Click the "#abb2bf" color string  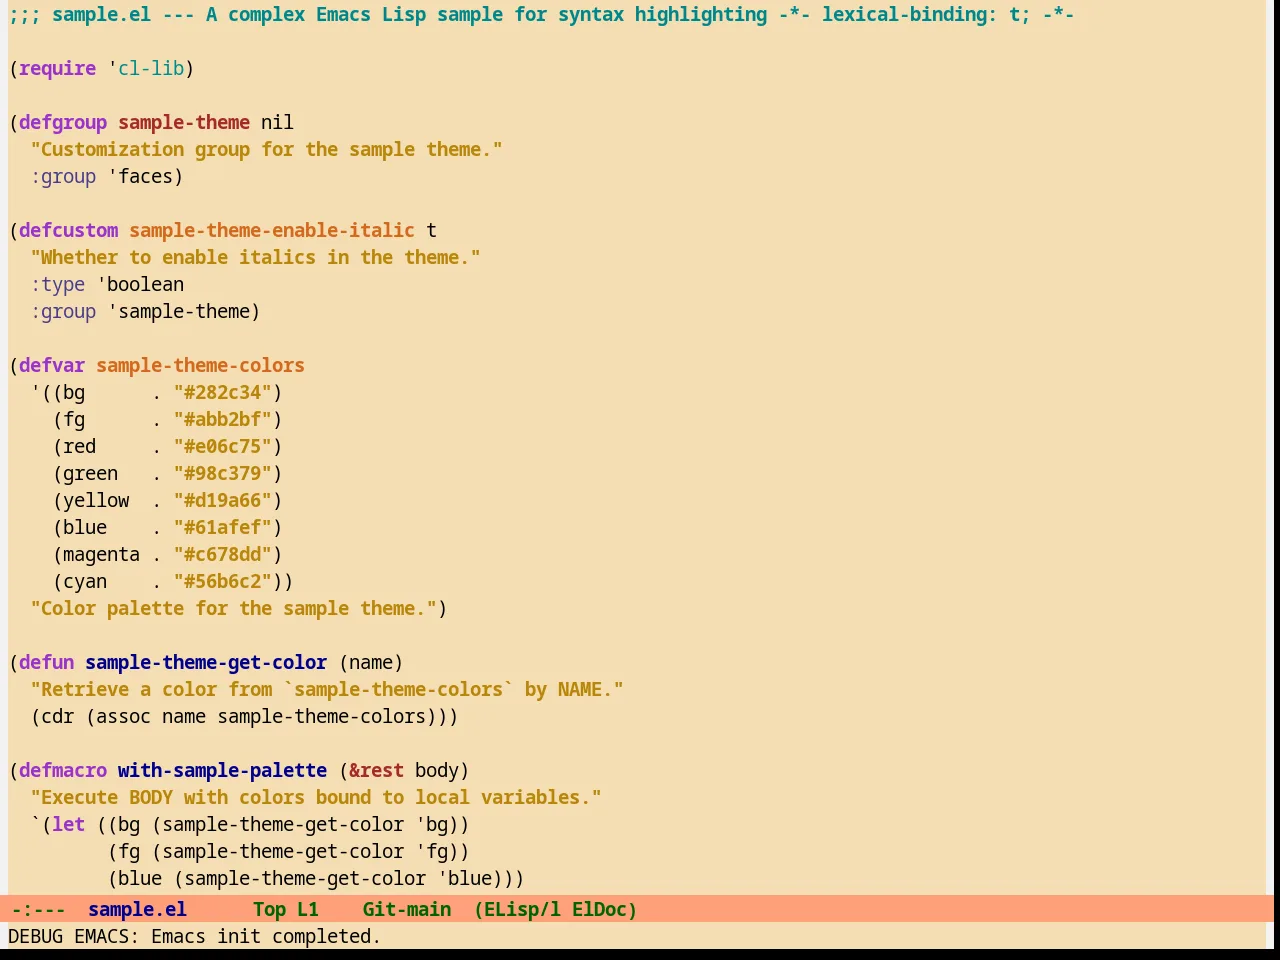(x=222, y=419)
